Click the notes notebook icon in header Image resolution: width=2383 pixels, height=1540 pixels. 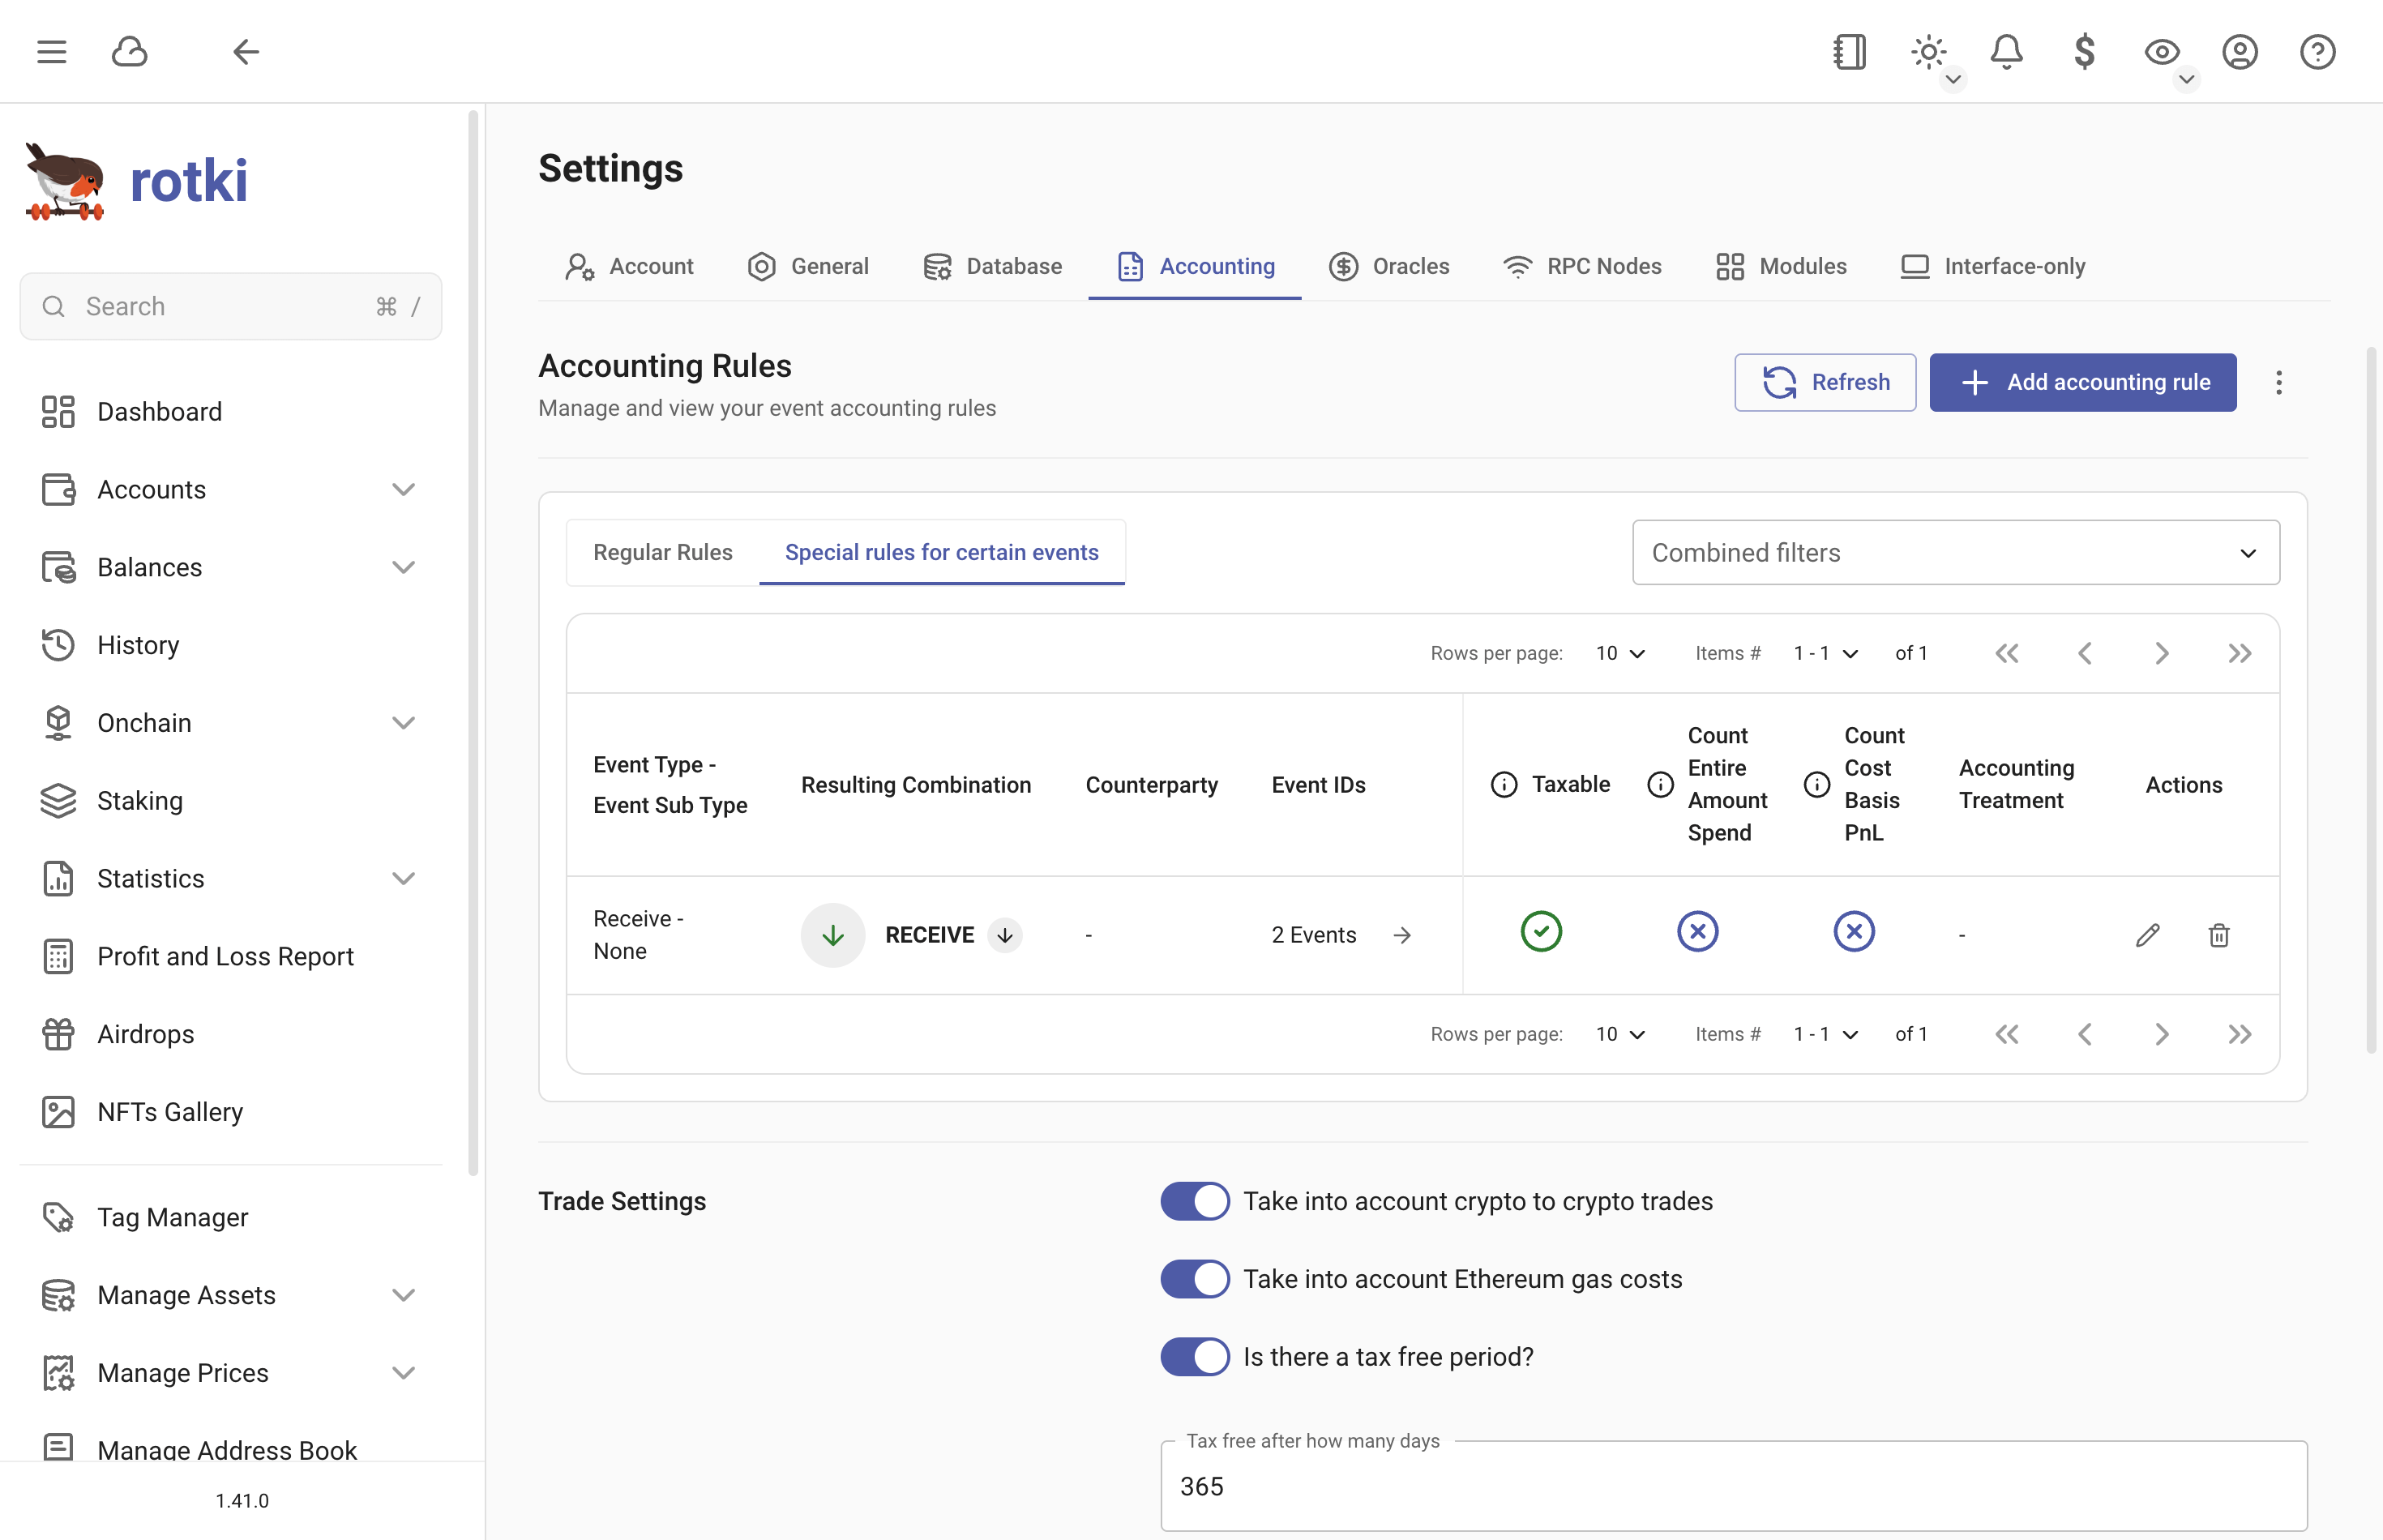pos(1849,52)
